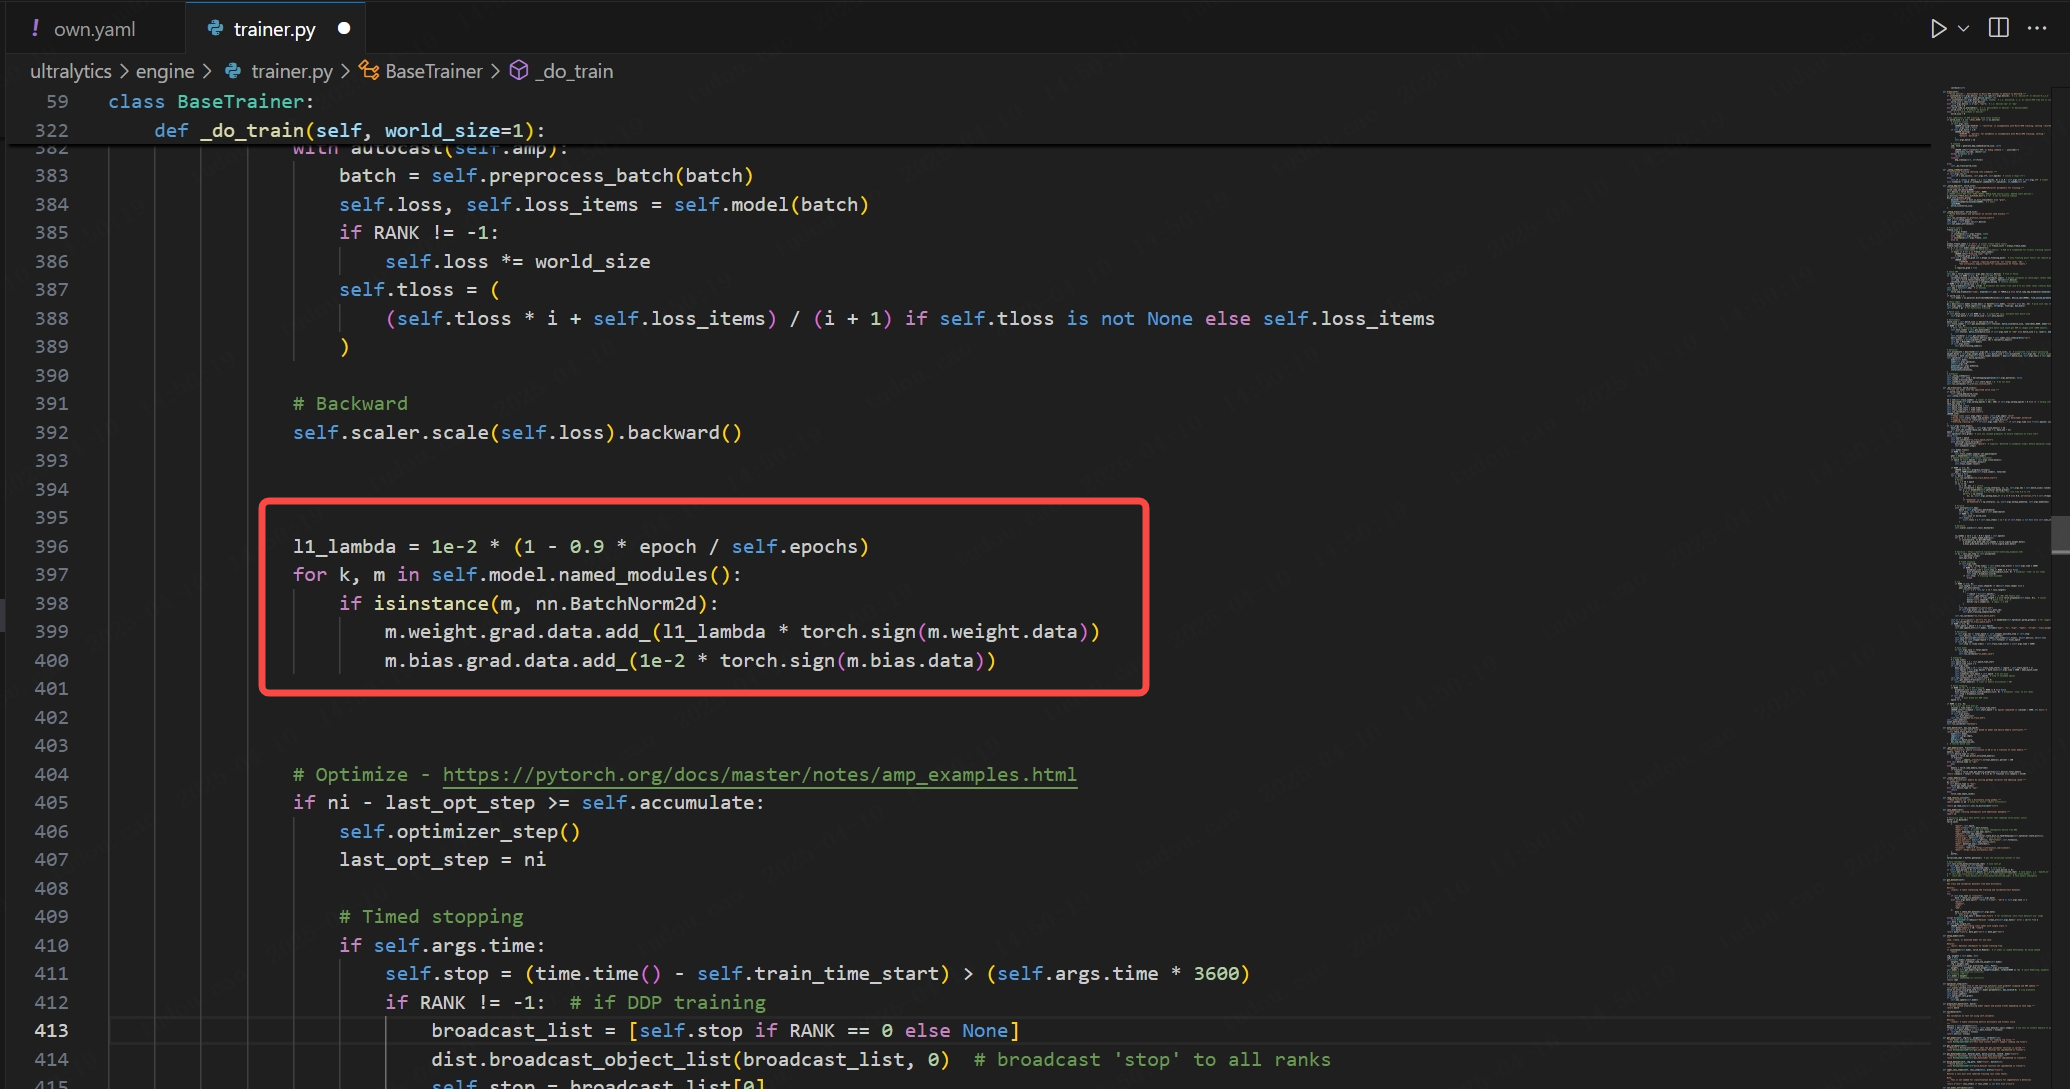
Task: Click the Split Editor icon
Action: pos(1999,28)
